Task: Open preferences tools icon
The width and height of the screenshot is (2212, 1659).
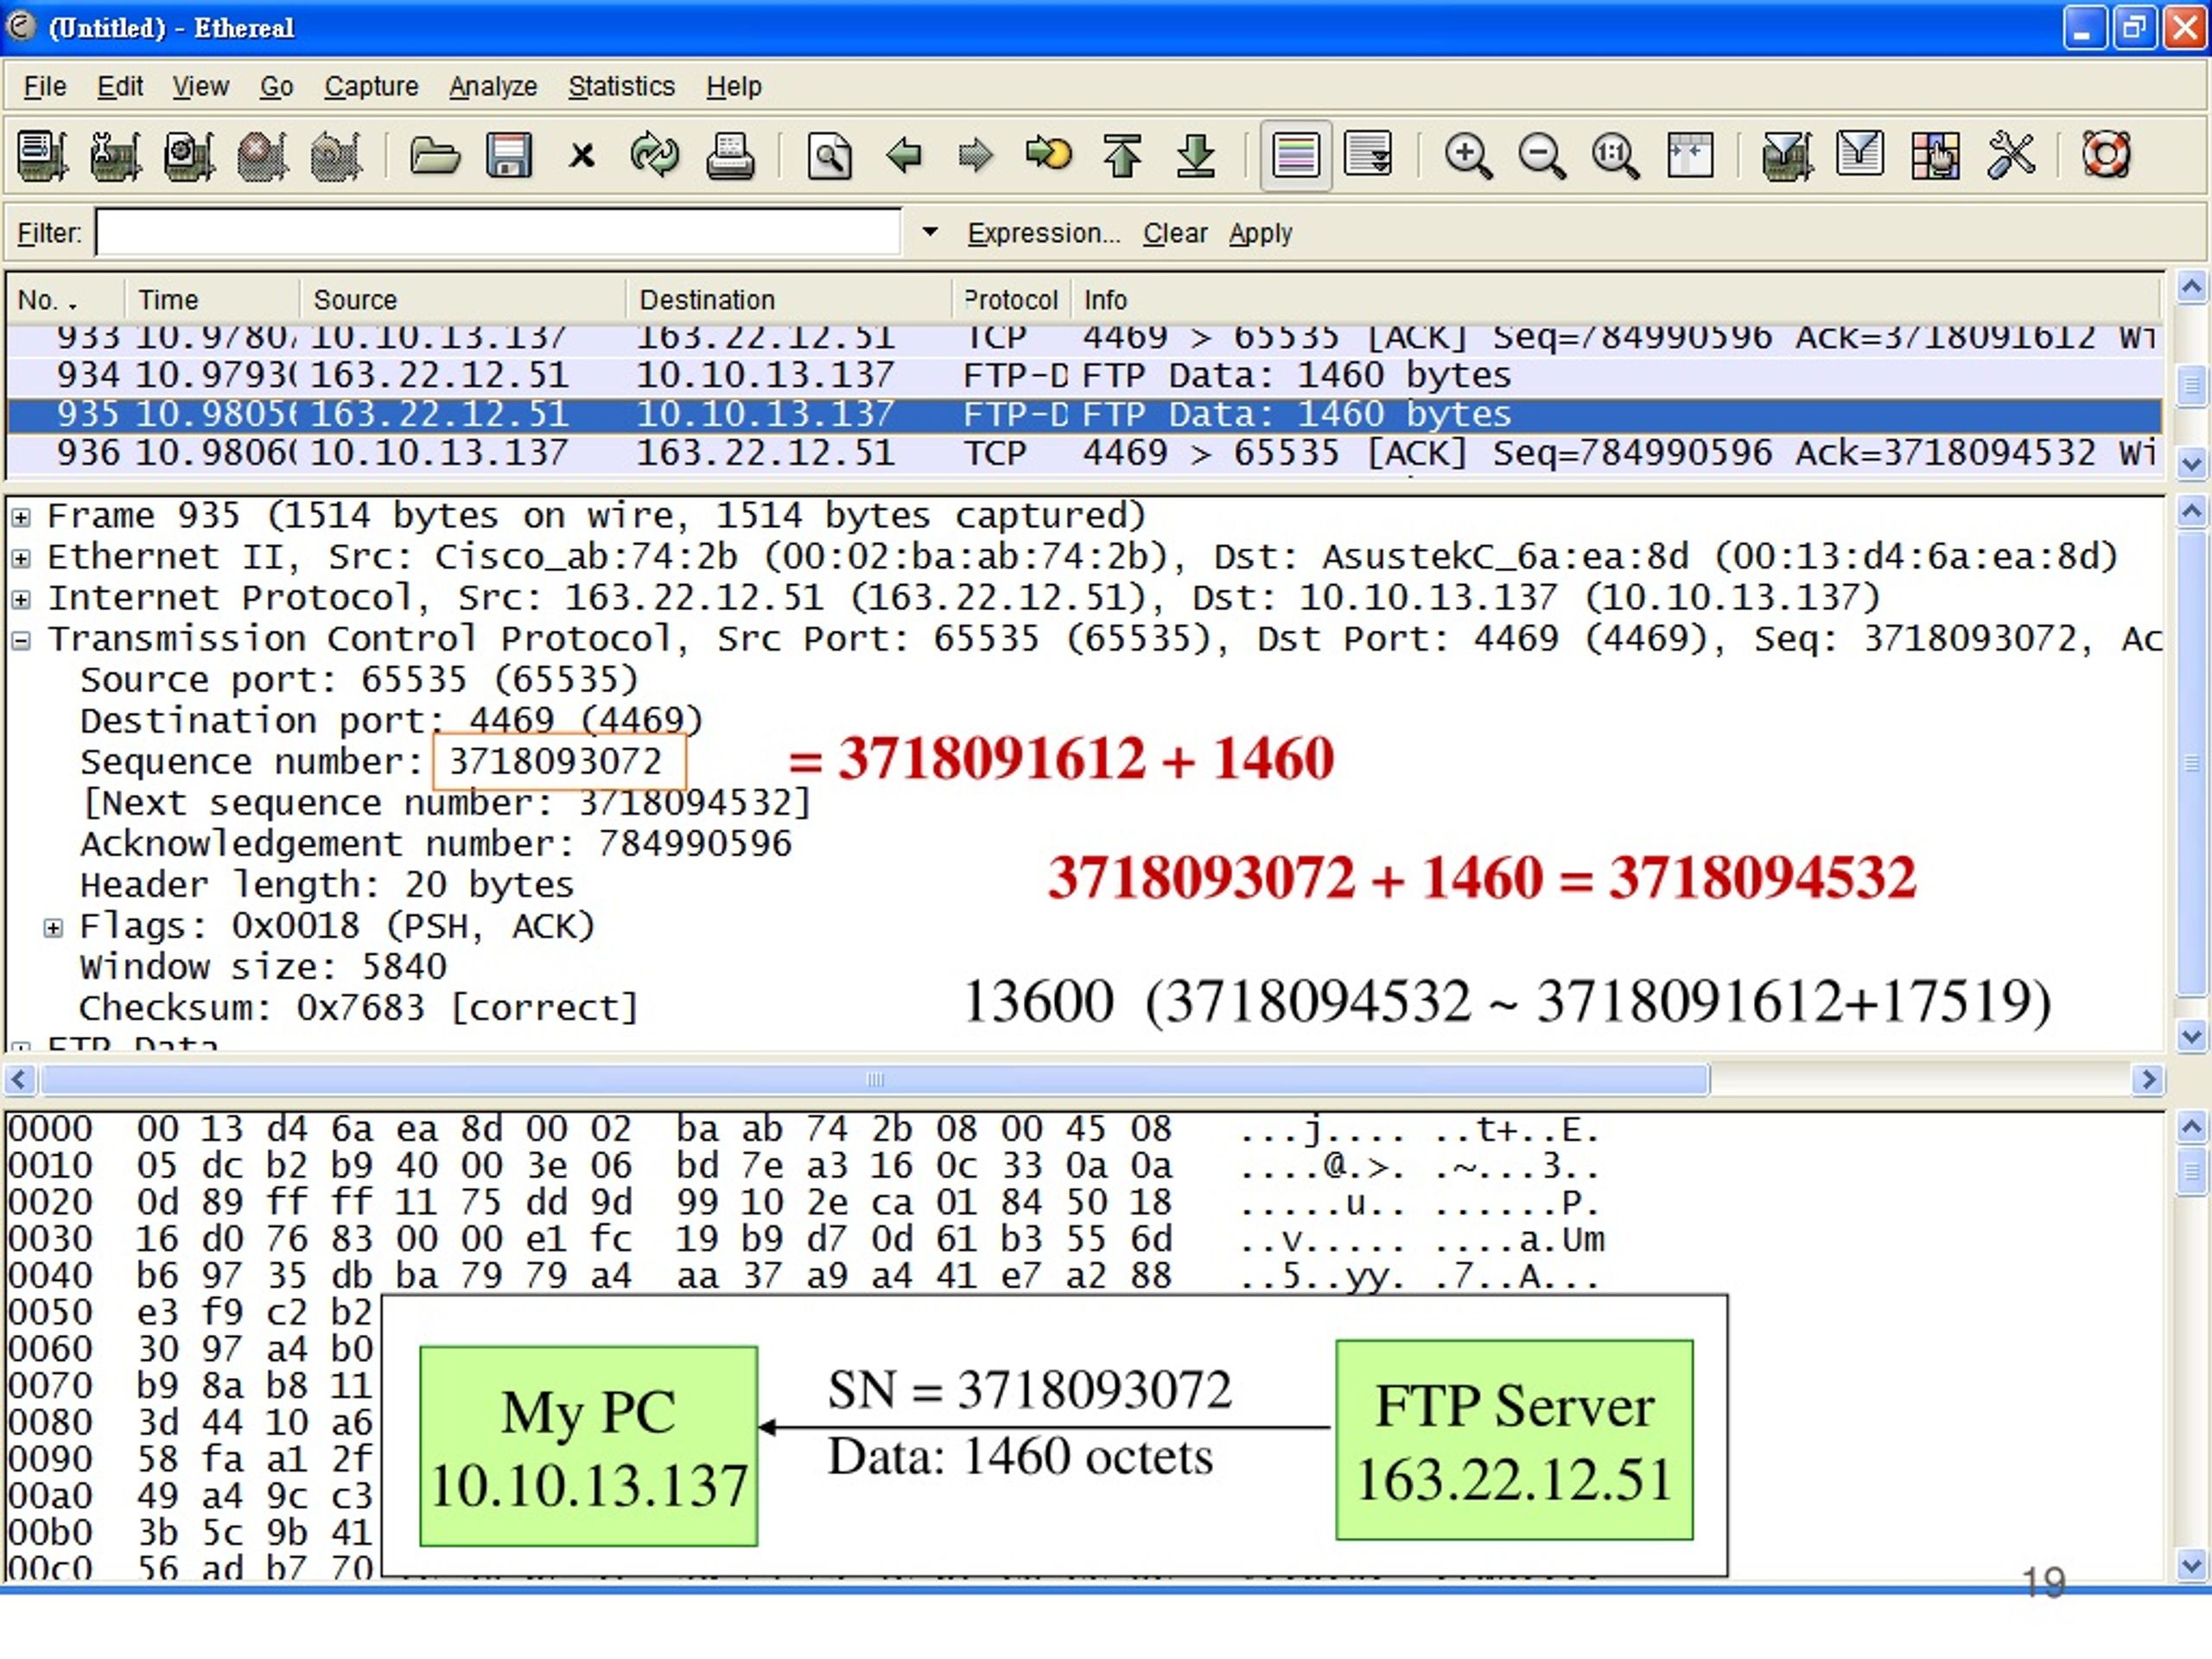Action: point(2011,155)
